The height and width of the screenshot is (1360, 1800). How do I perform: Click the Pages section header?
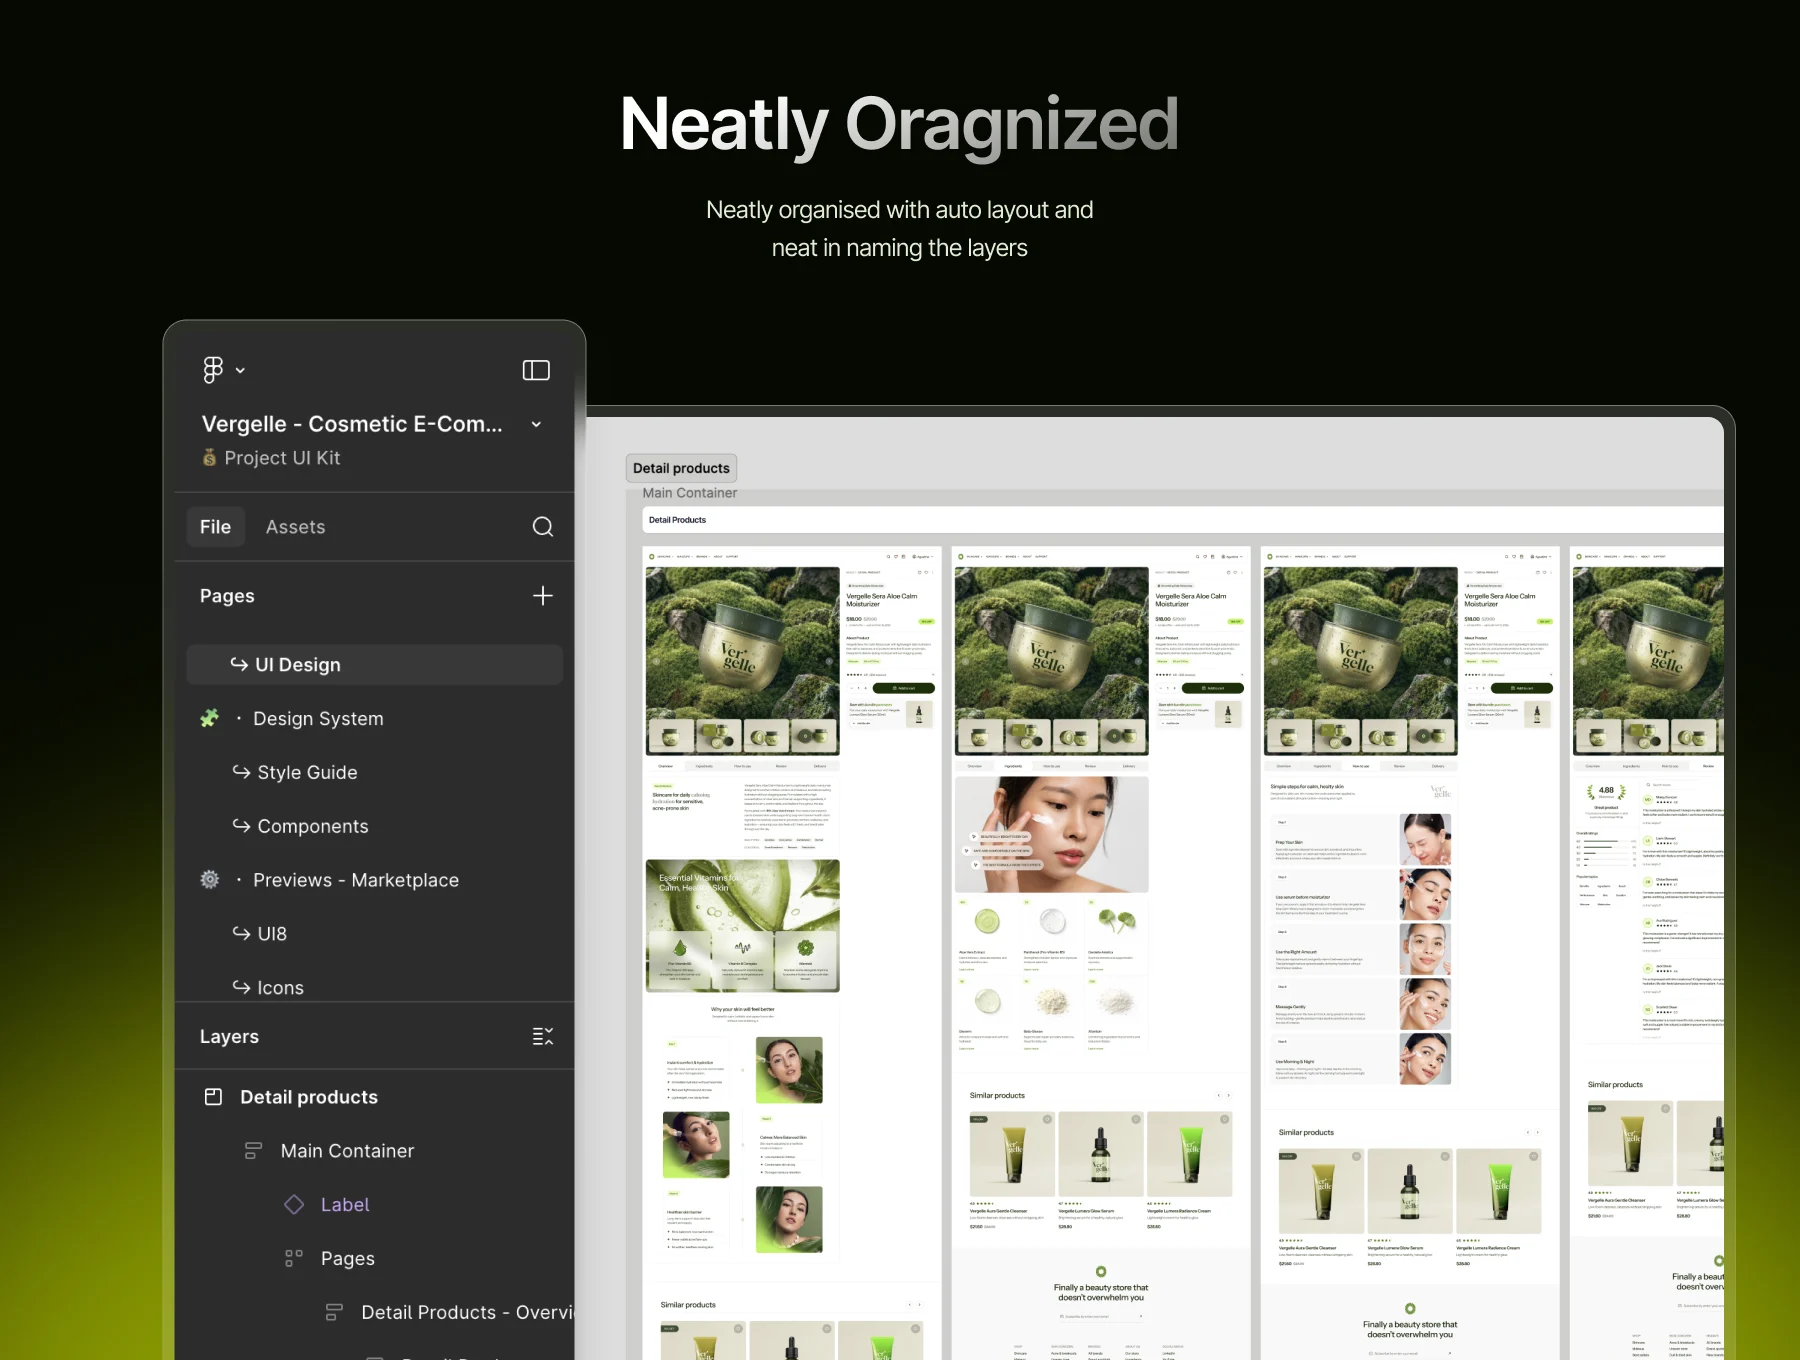coord(227,596)
